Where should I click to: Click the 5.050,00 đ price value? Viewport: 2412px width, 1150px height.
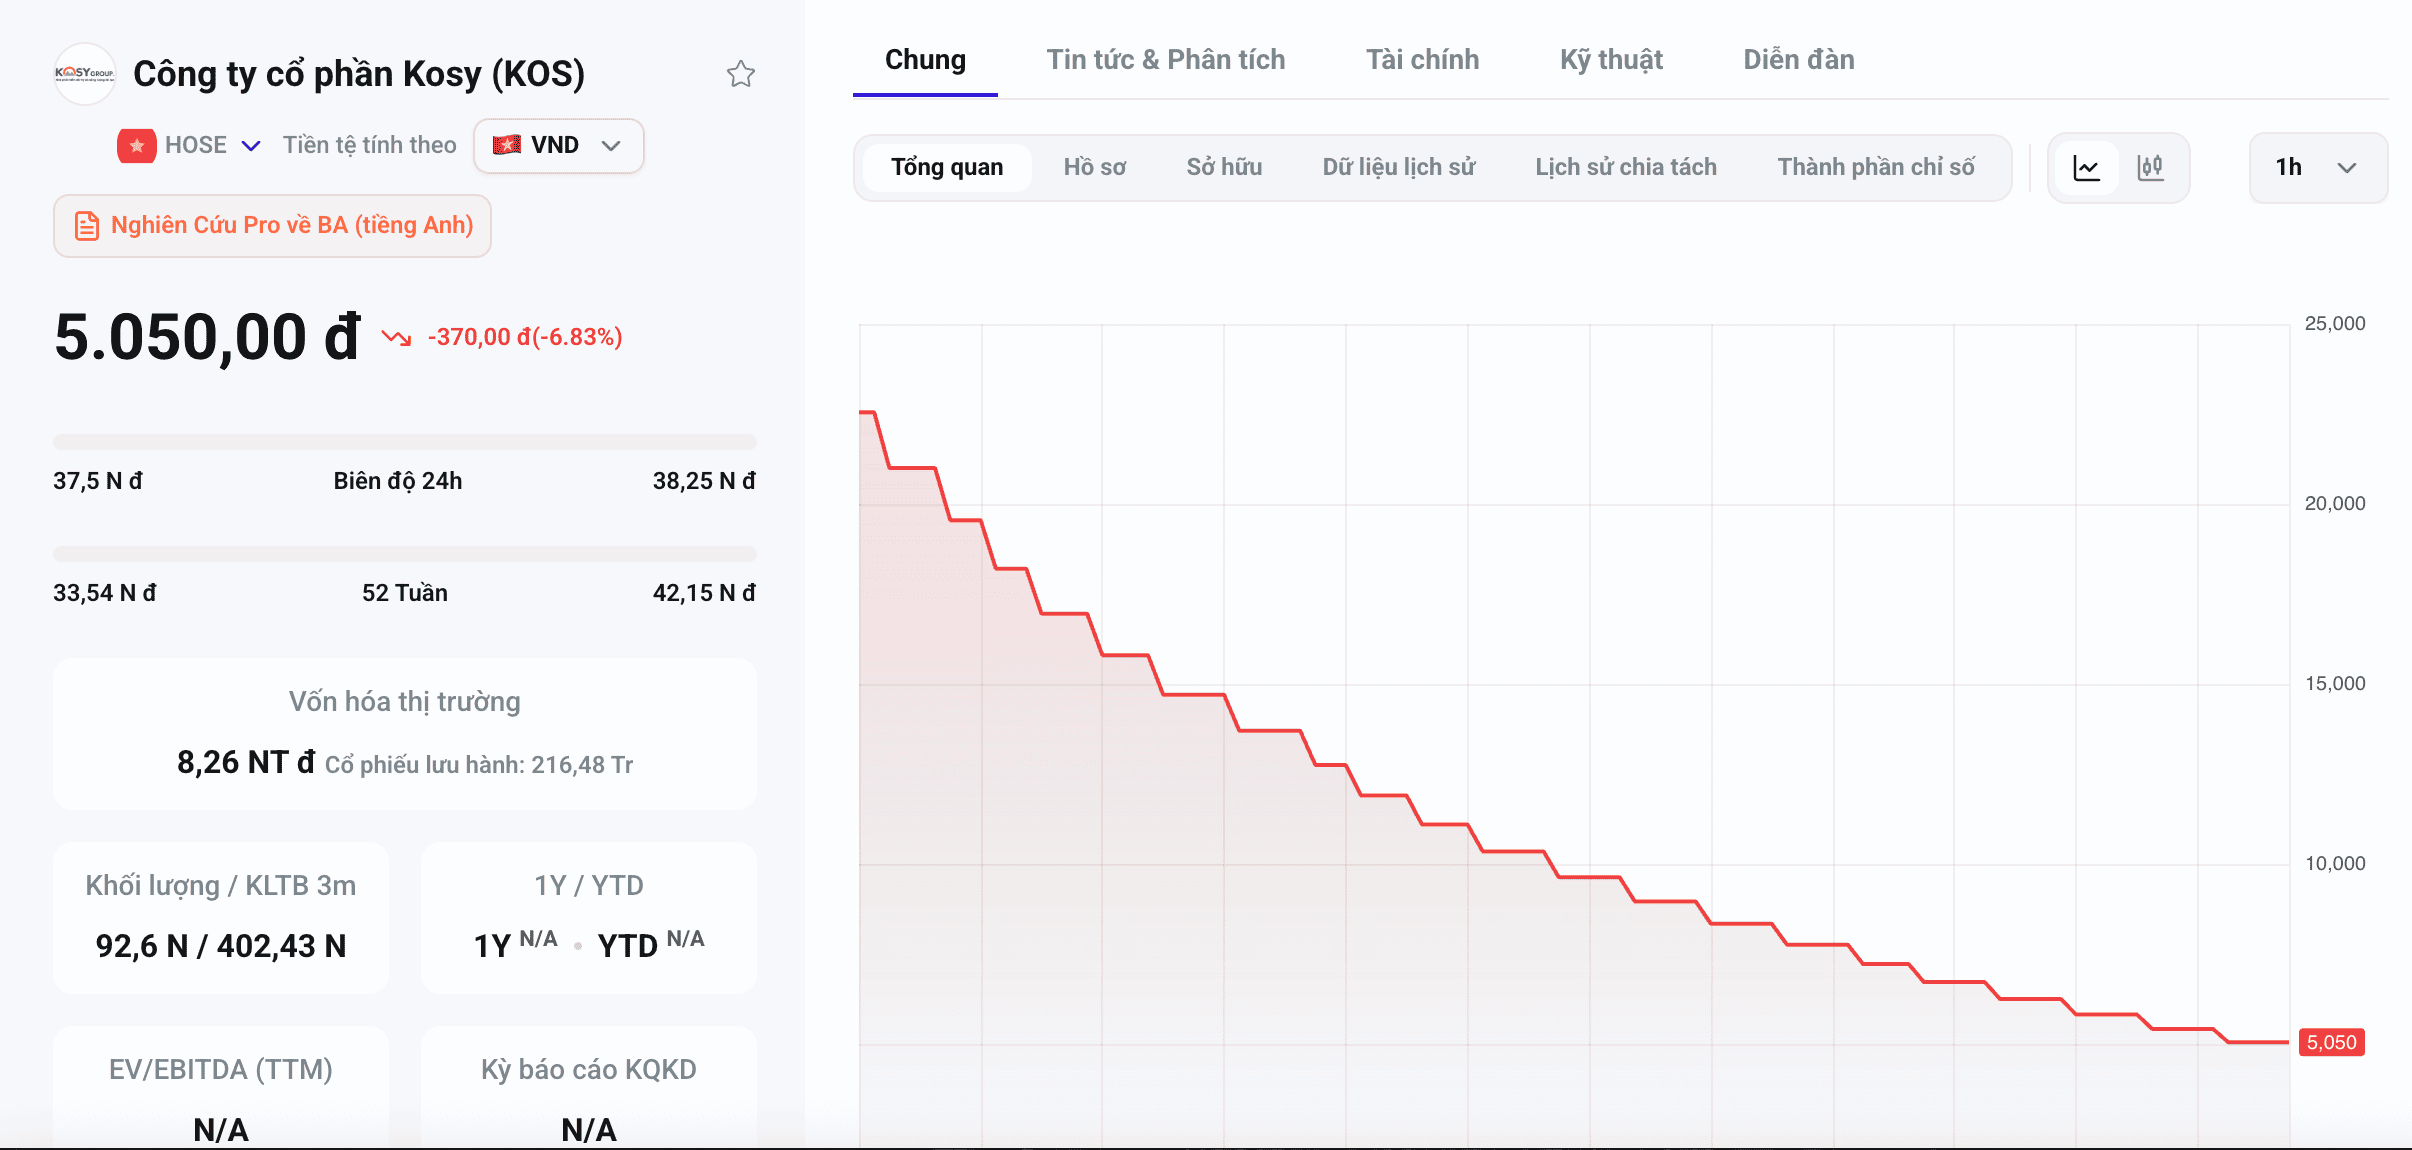(x=207, y=338)
